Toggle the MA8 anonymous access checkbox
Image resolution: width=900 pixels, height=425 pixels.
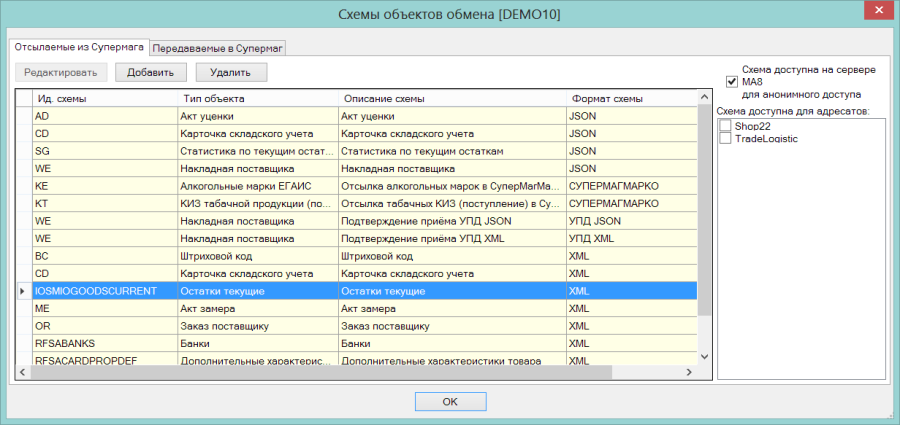click(x=731, y=82)
